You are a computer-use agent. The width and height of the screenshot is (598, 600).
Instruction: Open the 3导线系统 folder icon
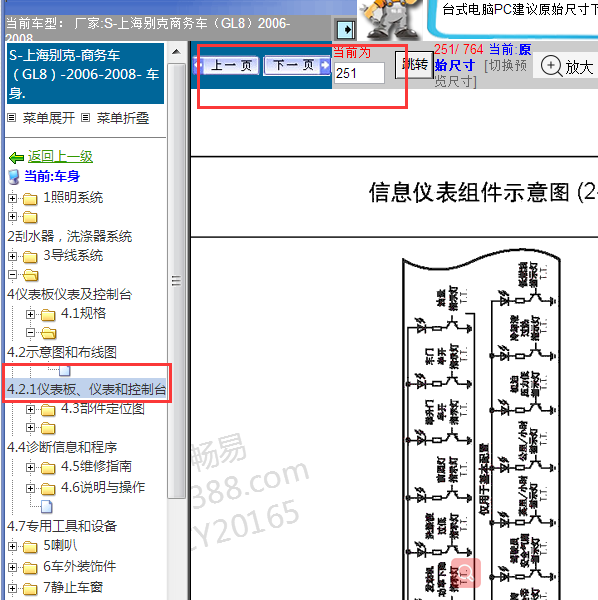[30, 257]
